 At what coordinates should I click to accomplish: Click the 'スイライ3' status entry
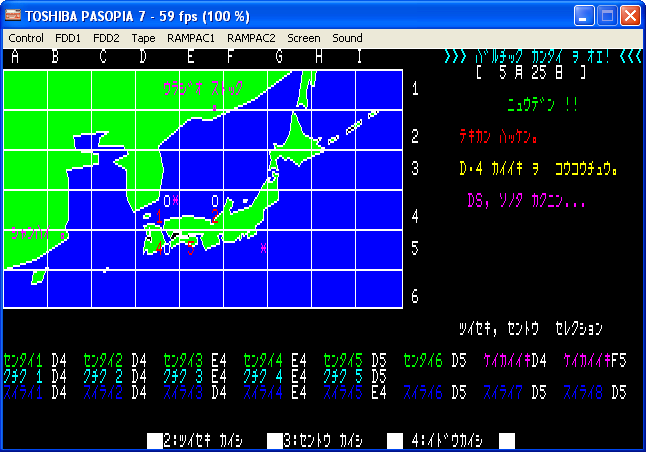[195, 393]
